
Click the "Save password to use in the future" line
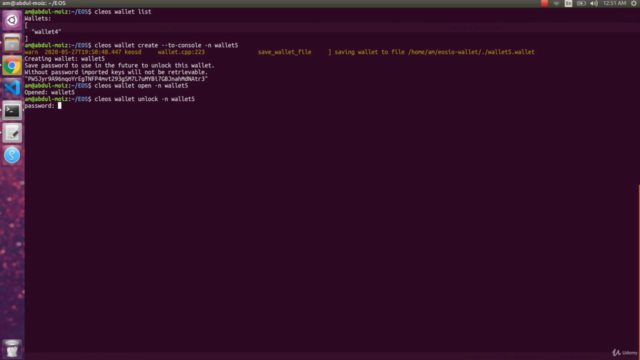pyautogui.click(x=119, y=65)
